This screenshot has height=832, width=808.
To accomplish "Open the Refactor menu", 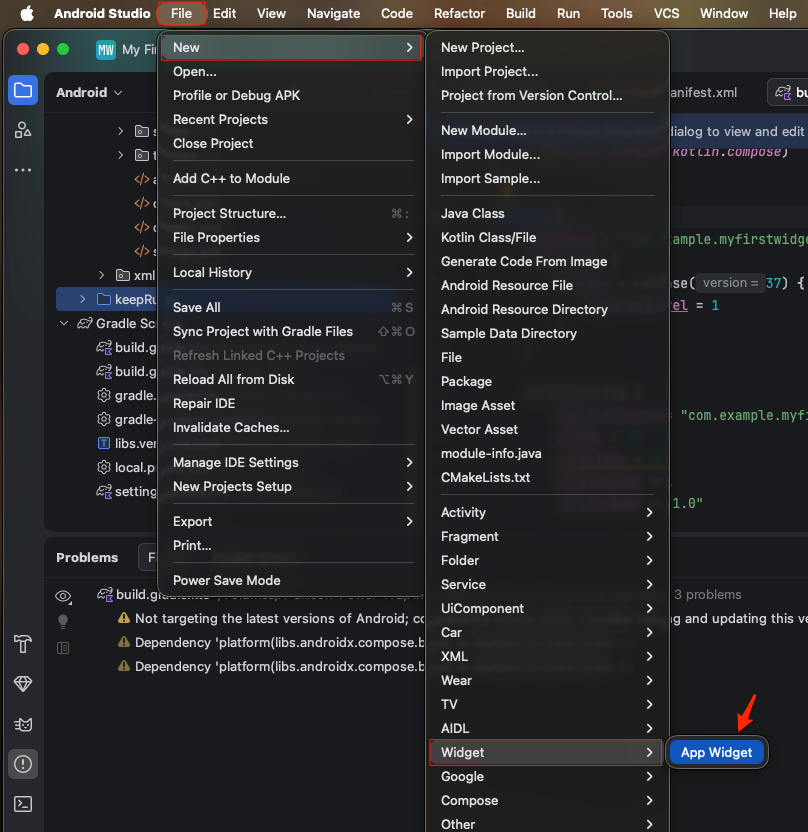I will 459,13.
